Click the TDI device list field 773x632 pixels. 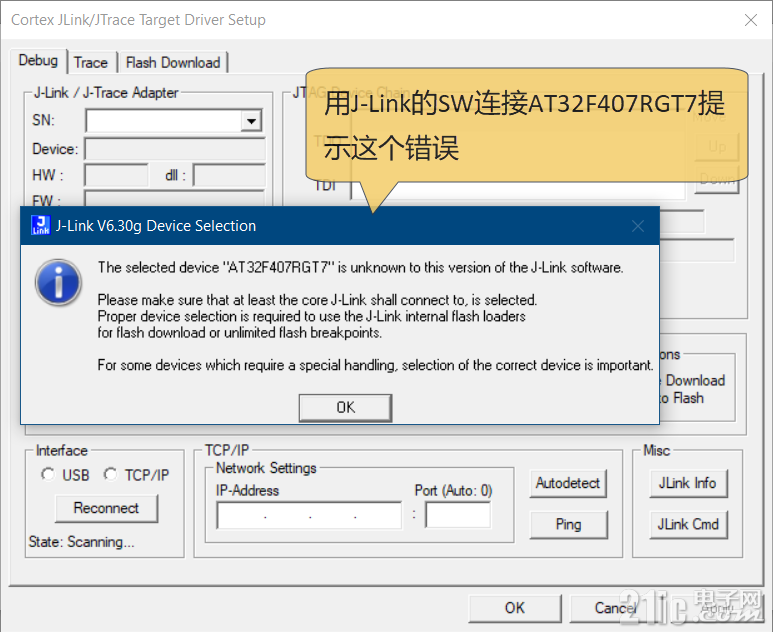tap(518, 190)
